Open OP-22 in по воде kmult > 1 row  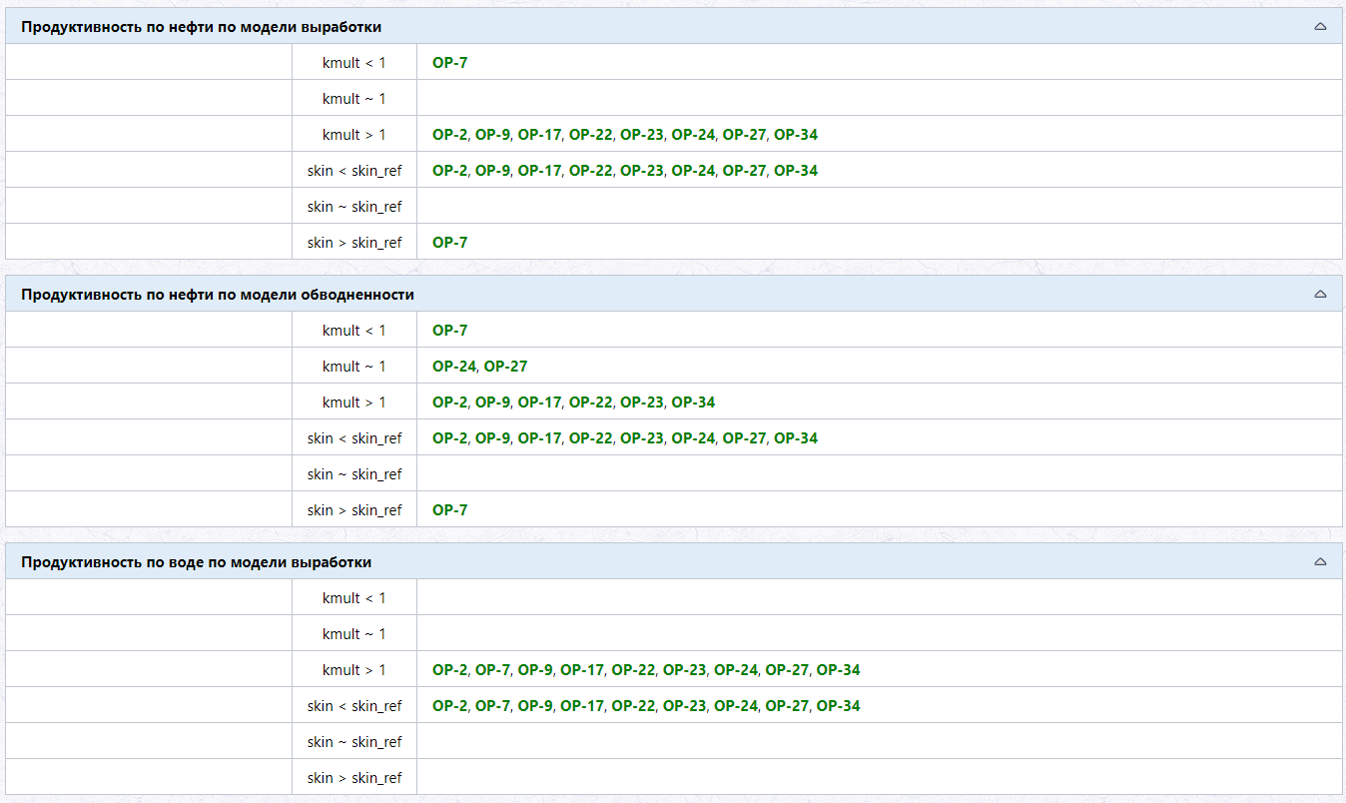click(633, 670)
